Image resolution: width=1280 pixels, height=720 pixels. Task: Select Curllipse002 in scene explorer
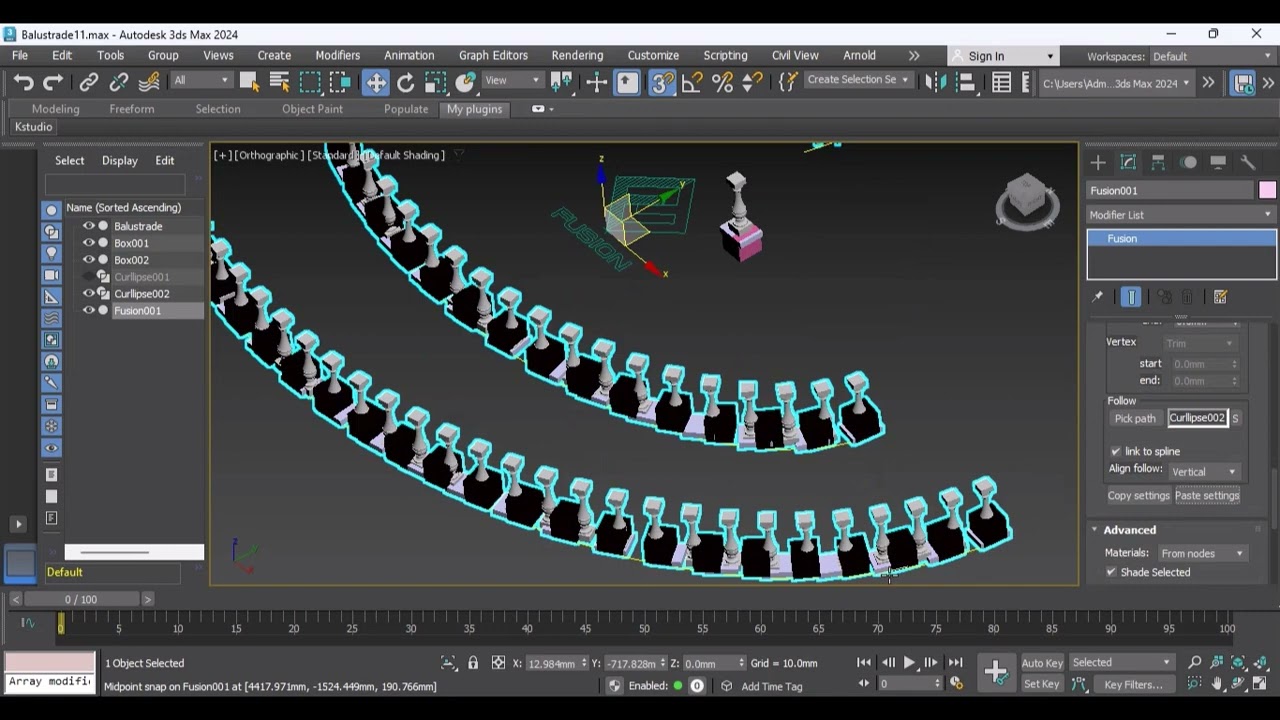pos(141,294)
